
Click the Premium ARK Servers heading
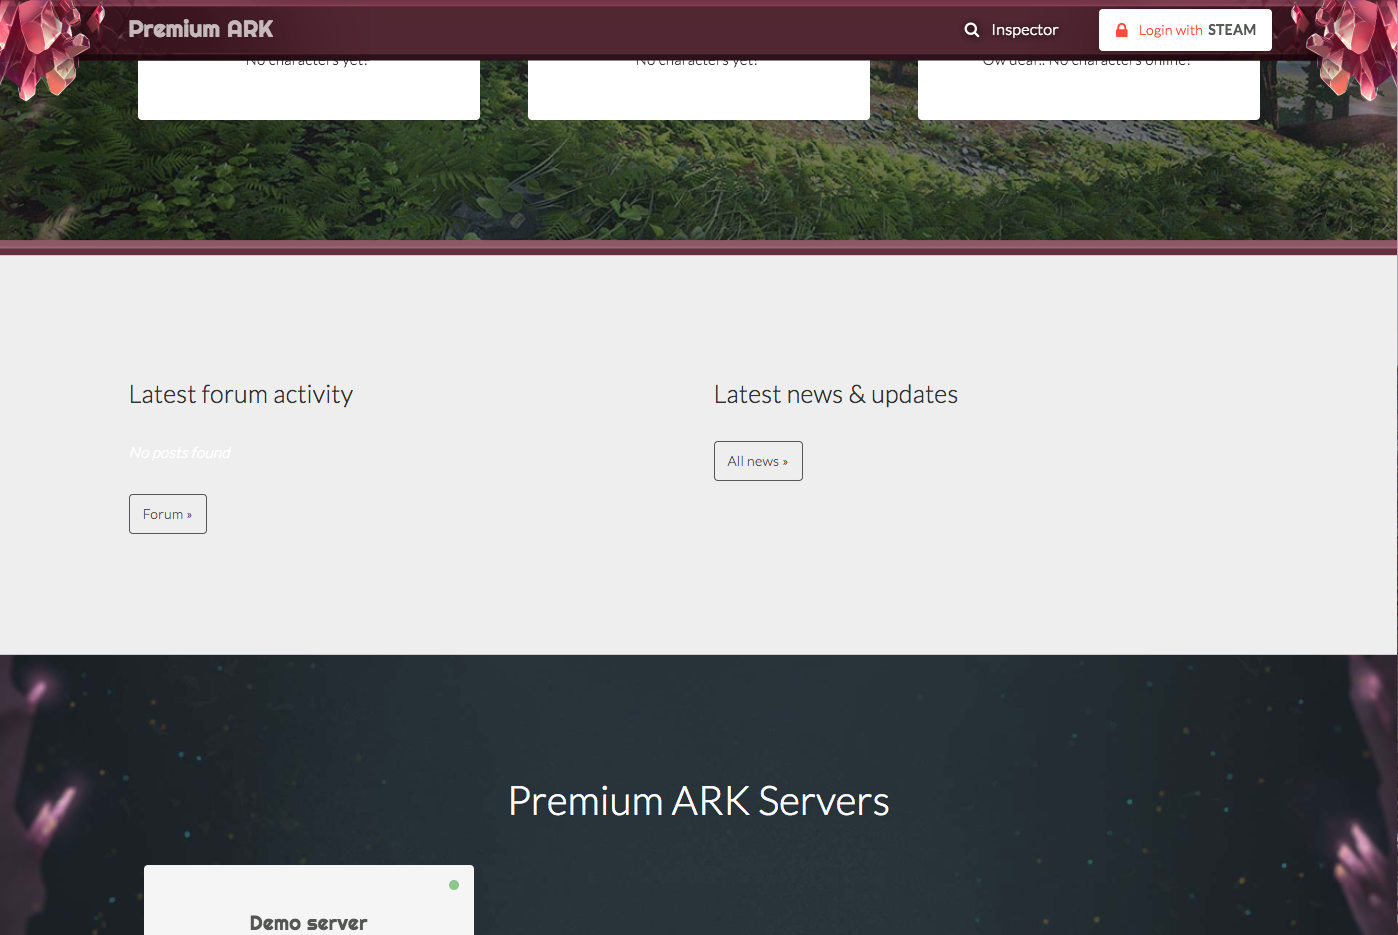point(699,801)
